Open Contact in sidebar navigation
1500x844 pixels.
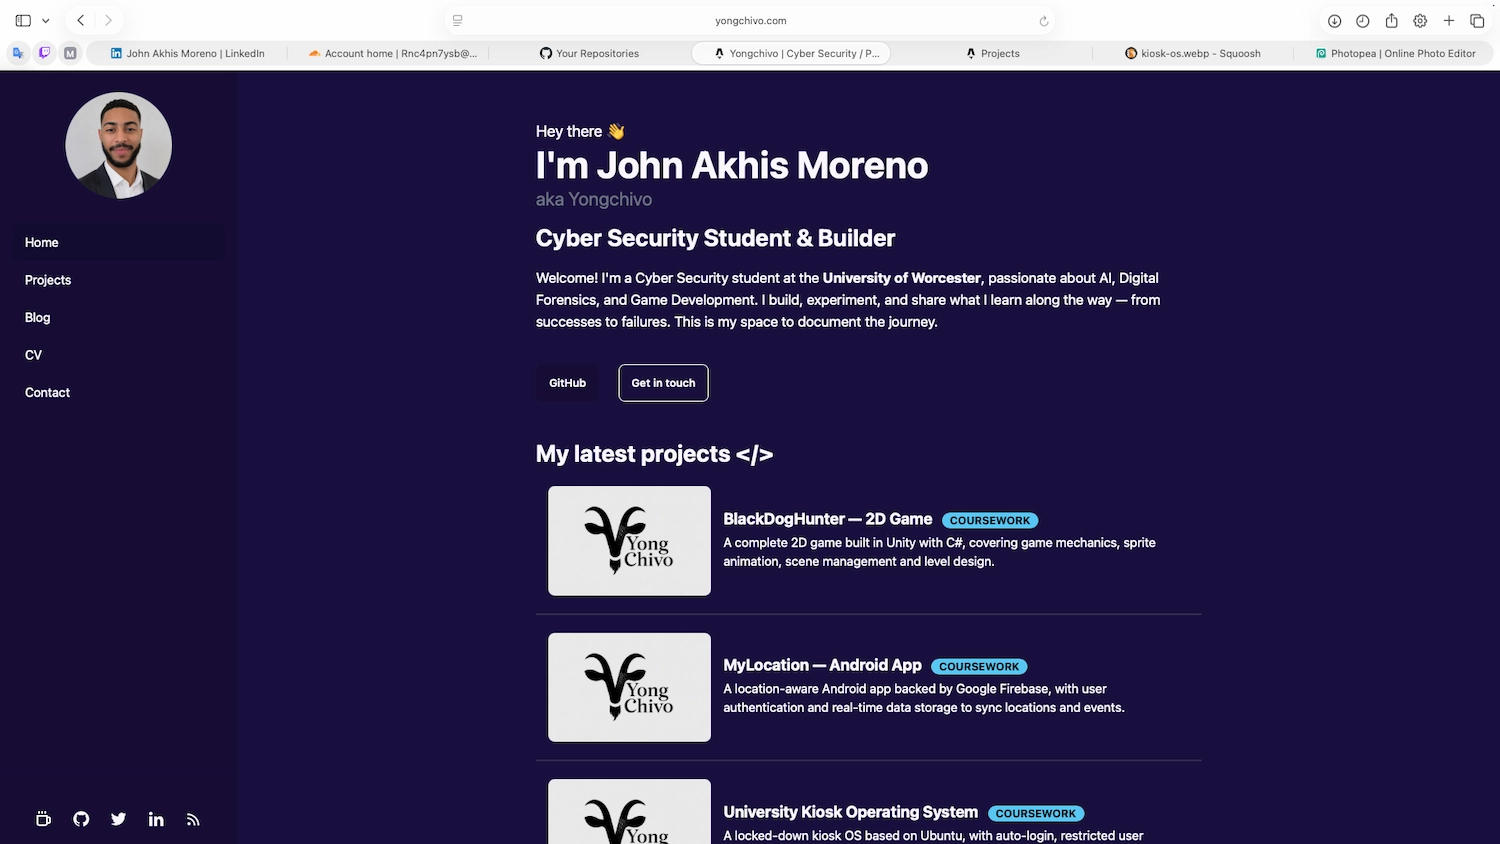coord(118,392)
